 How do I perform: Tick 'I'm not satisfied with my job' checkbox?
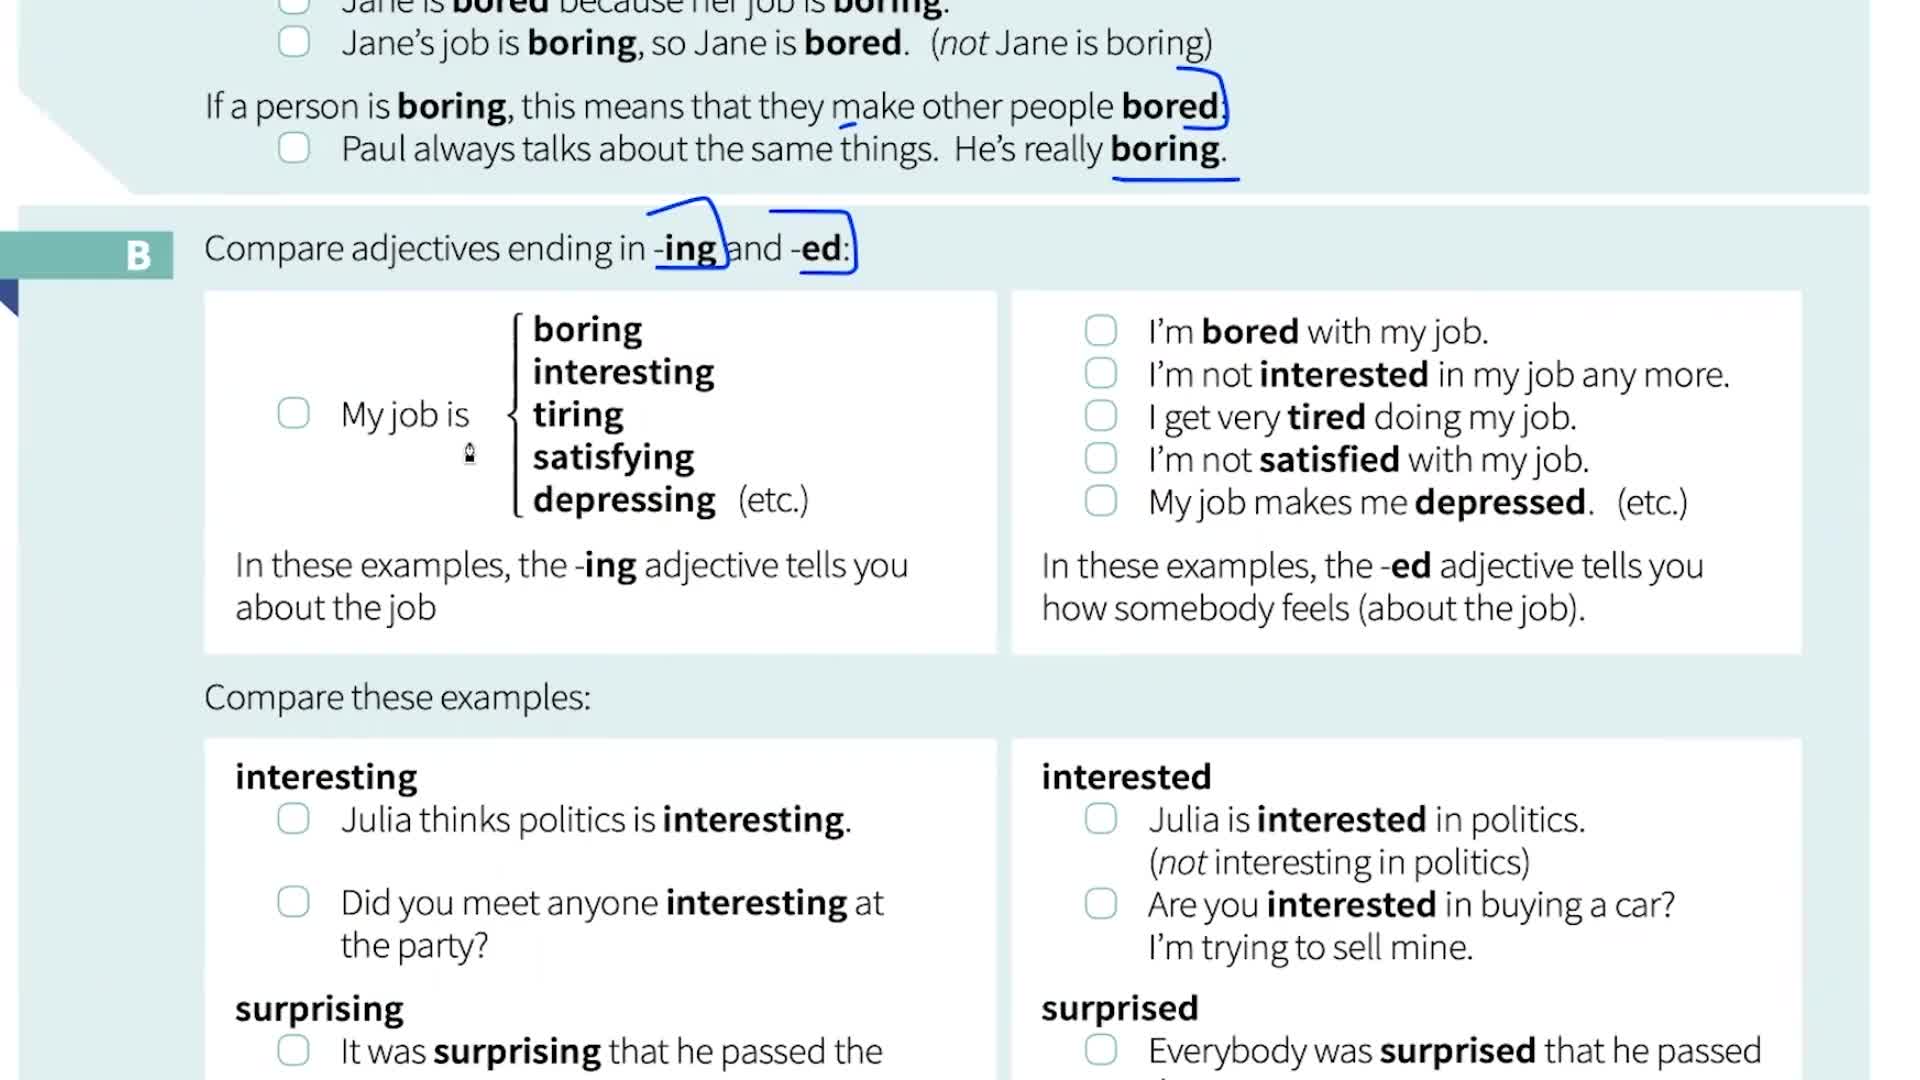1100,458
